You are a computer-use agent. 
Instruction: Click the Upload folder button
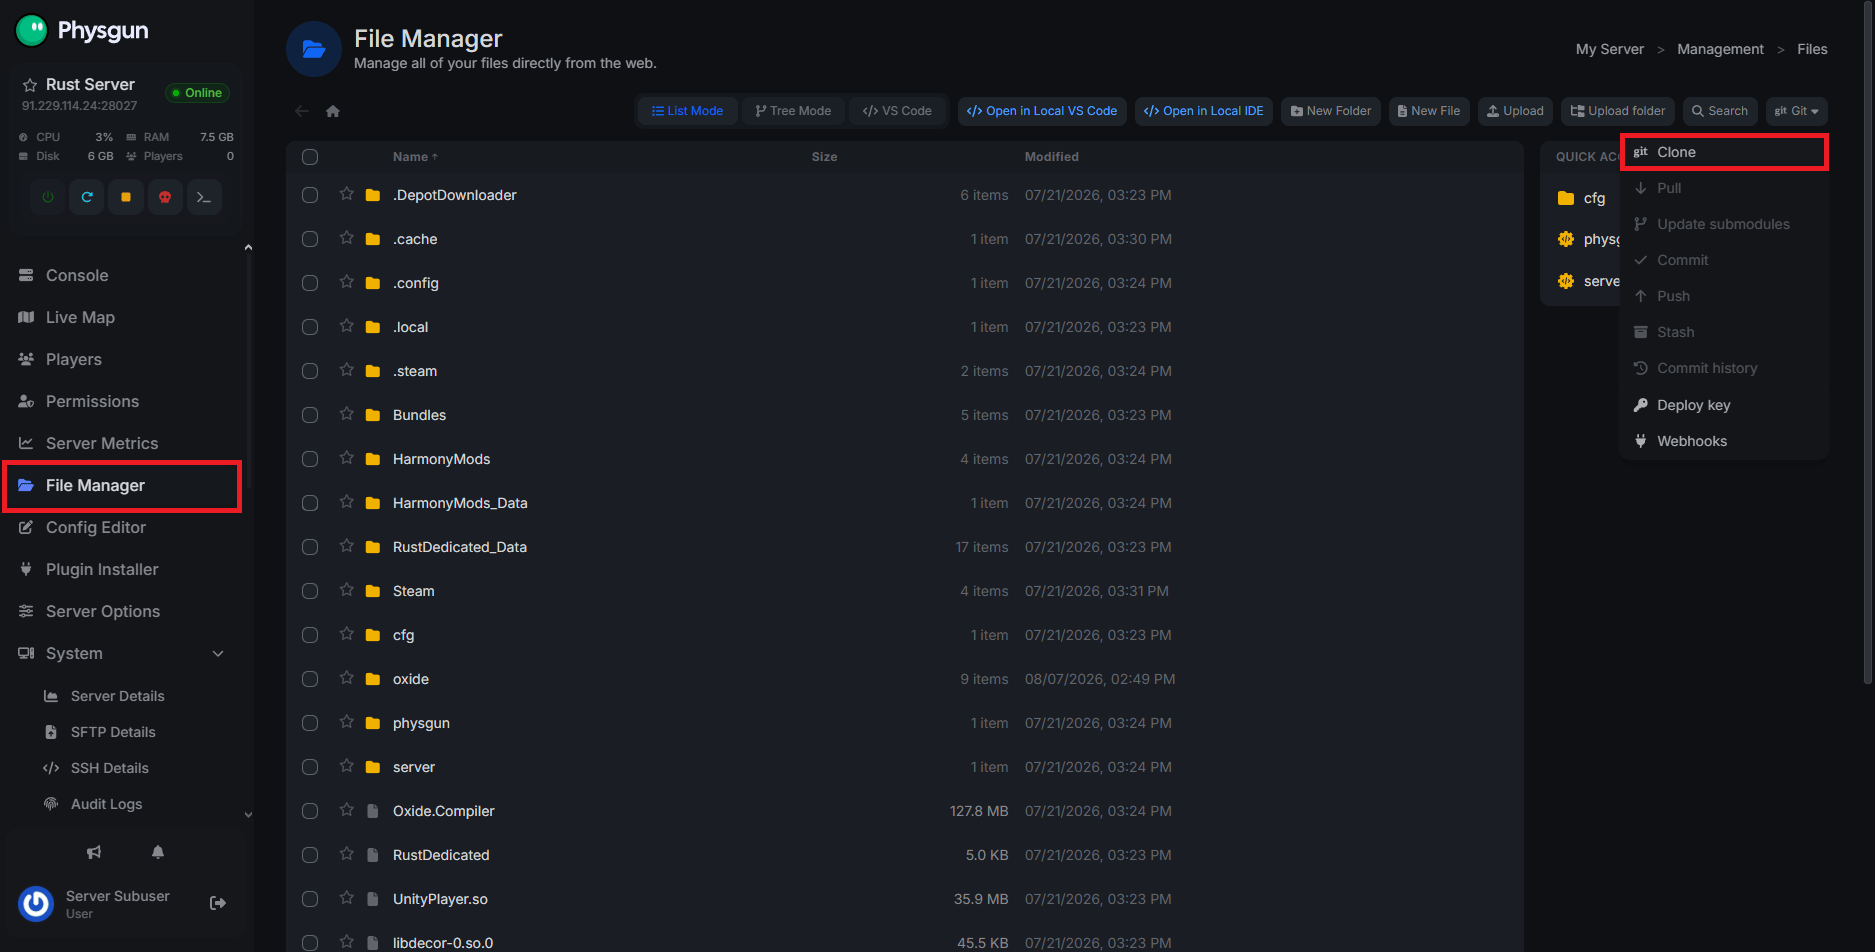click(x=1618, y=111)
